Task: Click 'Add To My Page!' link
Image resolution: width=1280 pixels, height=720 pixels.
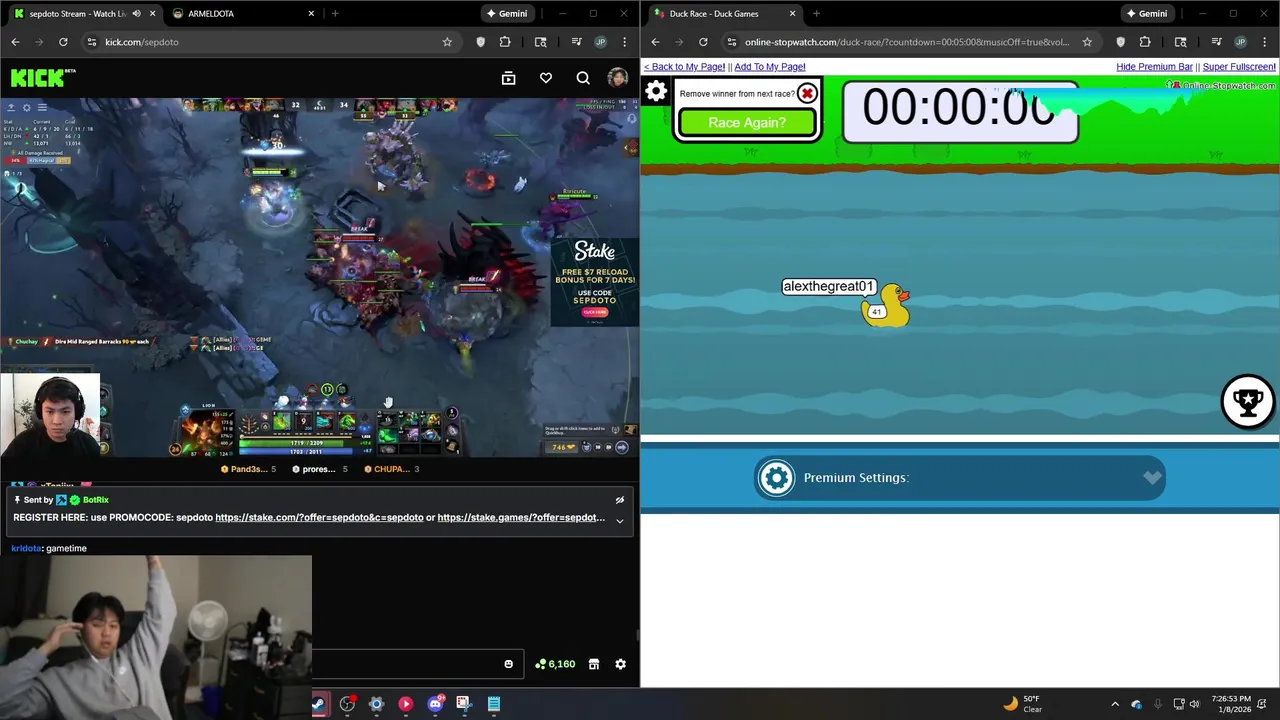Action: 770,67
